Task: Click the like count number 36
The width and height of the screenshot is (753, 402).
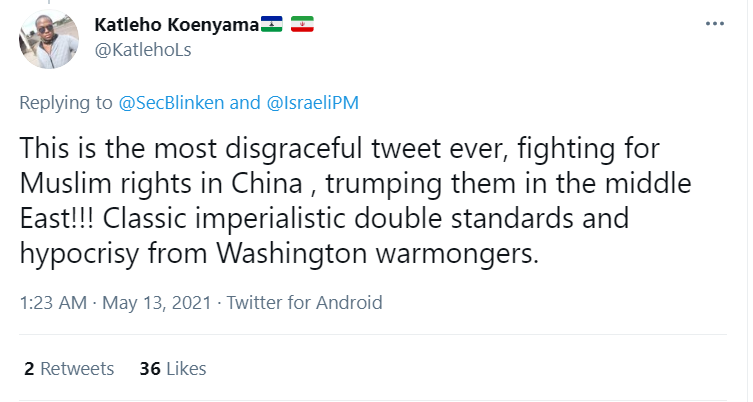Action: (150, 369)
